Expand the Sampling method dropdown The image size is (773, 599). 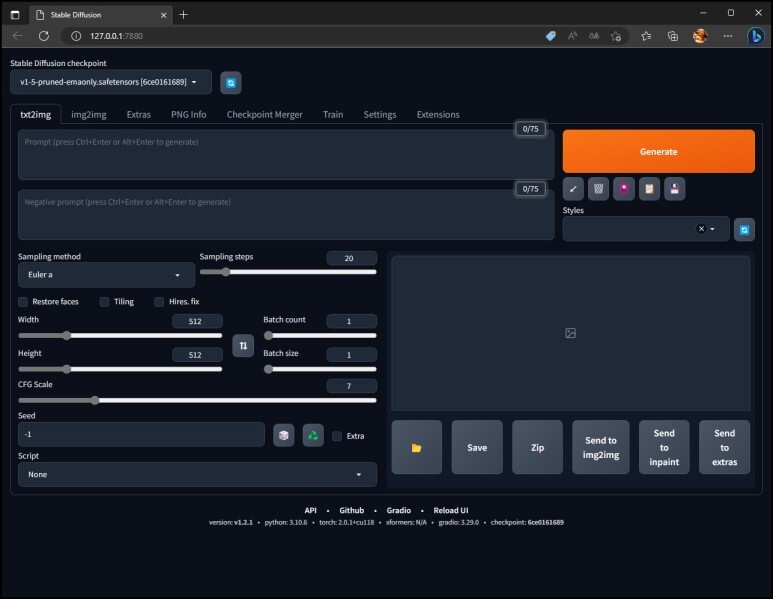106,275
